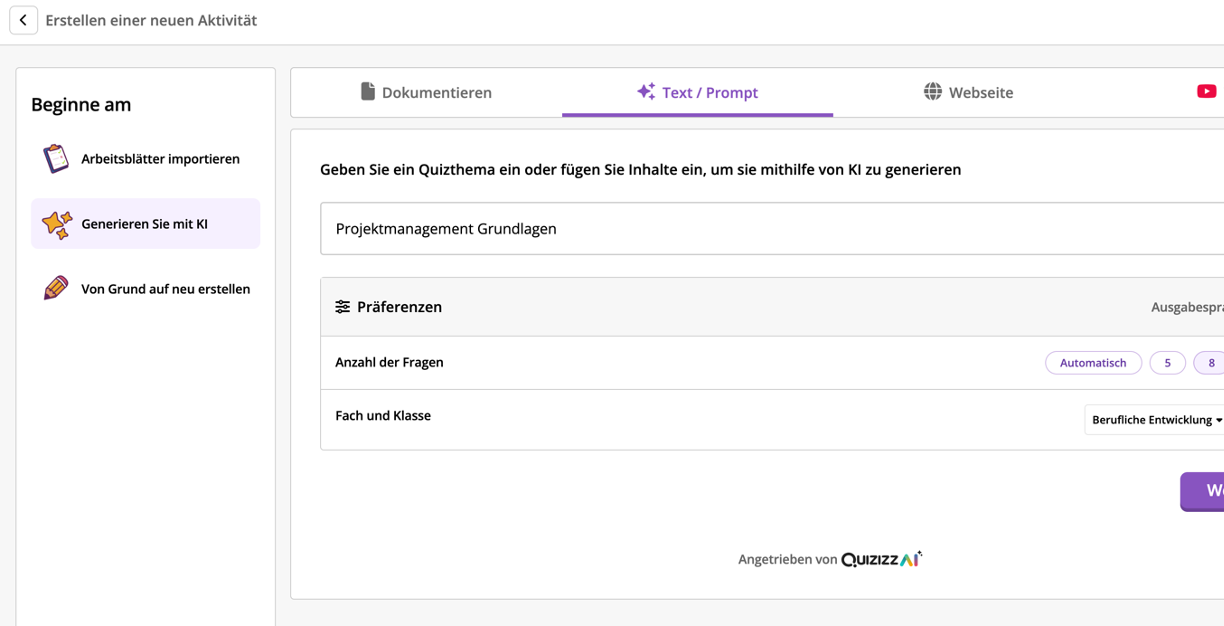Click the document file icon in tabs
The height and width of the screenshot is (626, 1224).
tap(368, 92)
